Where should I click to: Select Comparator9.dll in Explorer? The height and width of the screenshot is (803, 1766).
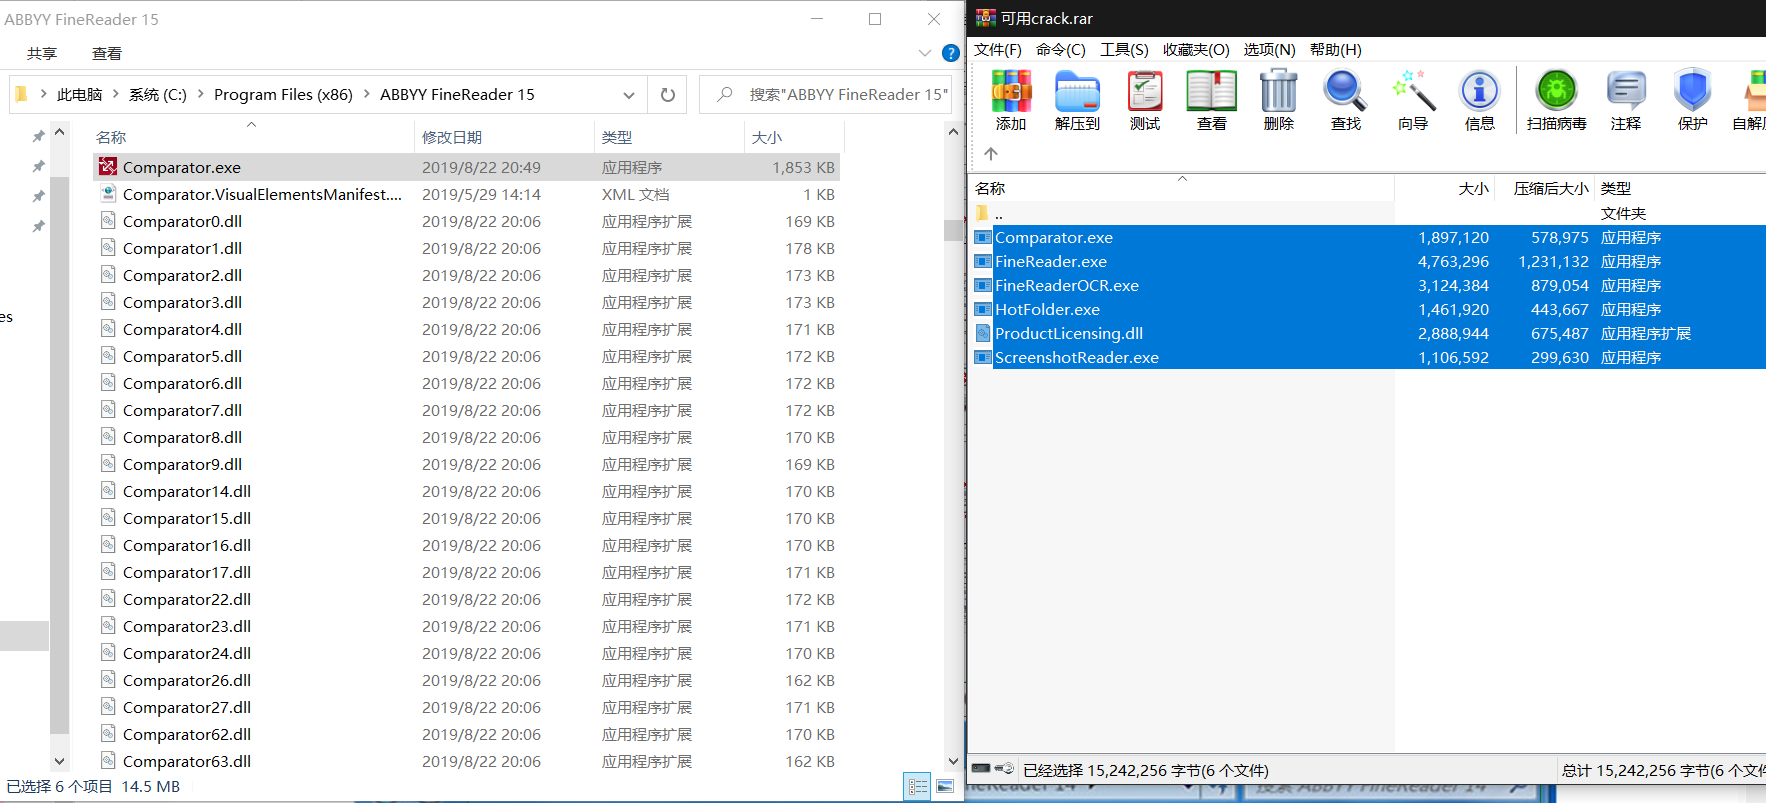(x=466, y=464)
